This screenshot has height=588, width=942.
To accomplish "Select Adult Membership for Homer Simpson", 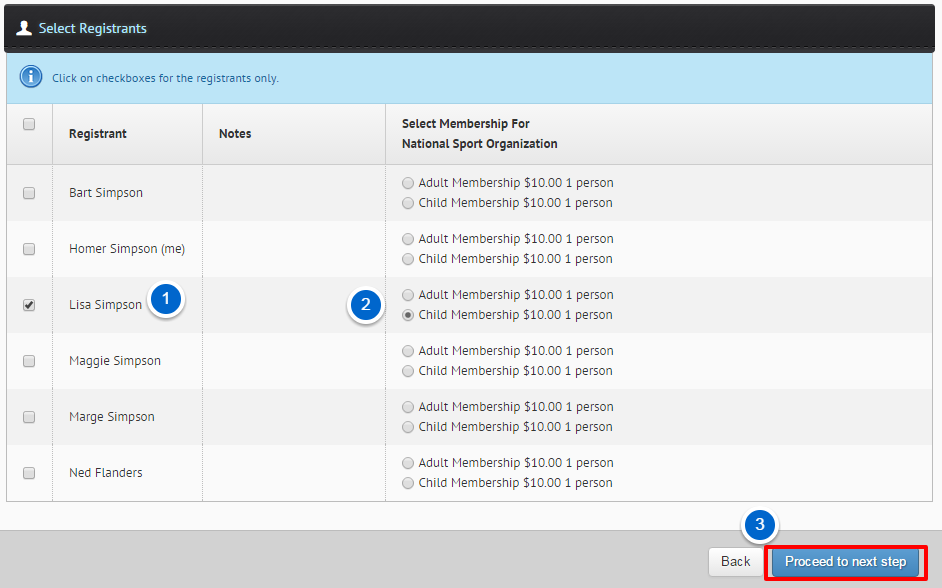I will pos(408,239).
